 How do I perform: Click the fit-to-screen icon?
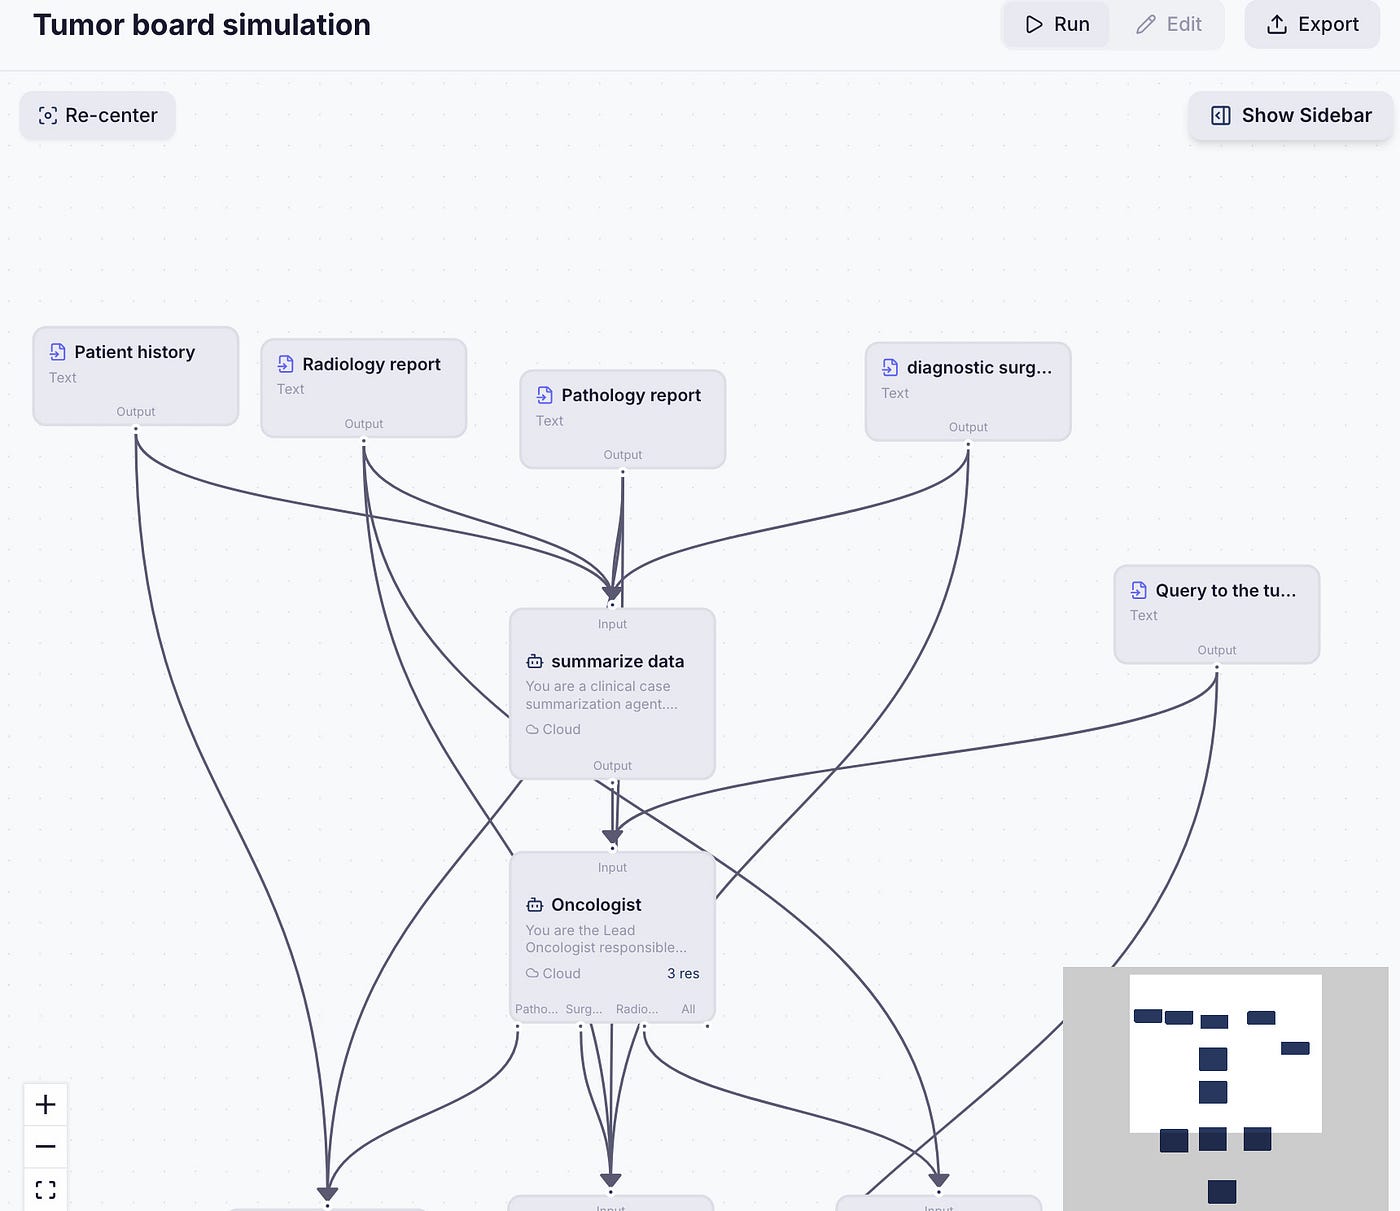pyautogui.click(x=45, y=1189)
